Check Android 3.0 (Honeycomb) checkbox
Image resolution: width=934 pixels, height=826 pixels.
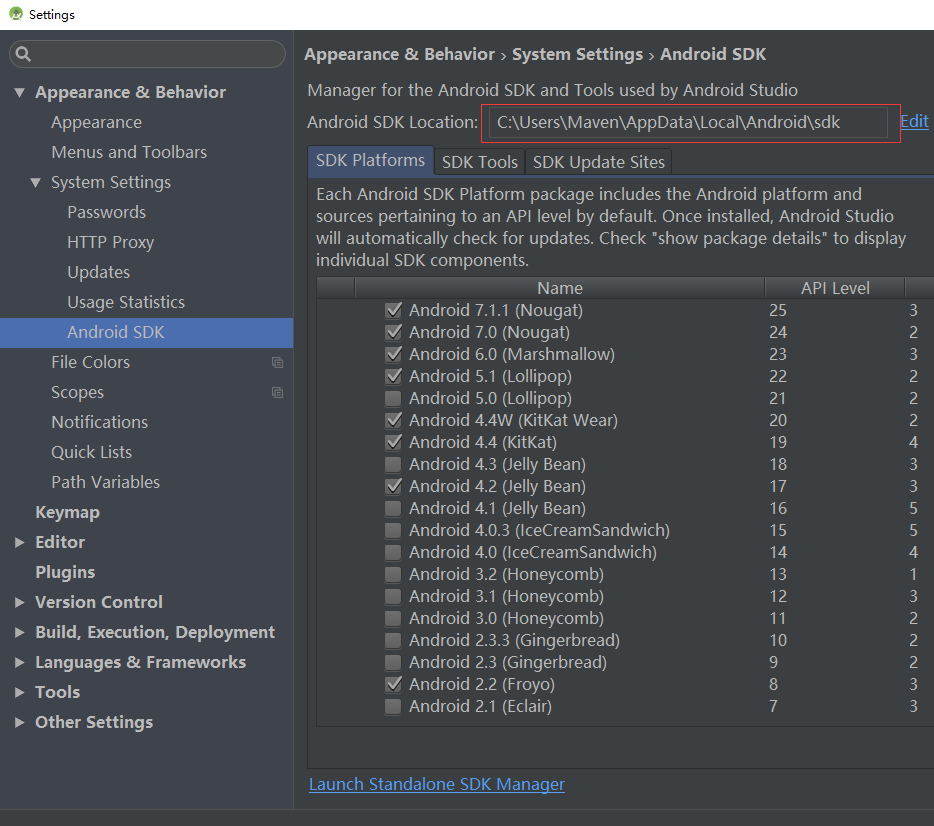tap(393, 619)
